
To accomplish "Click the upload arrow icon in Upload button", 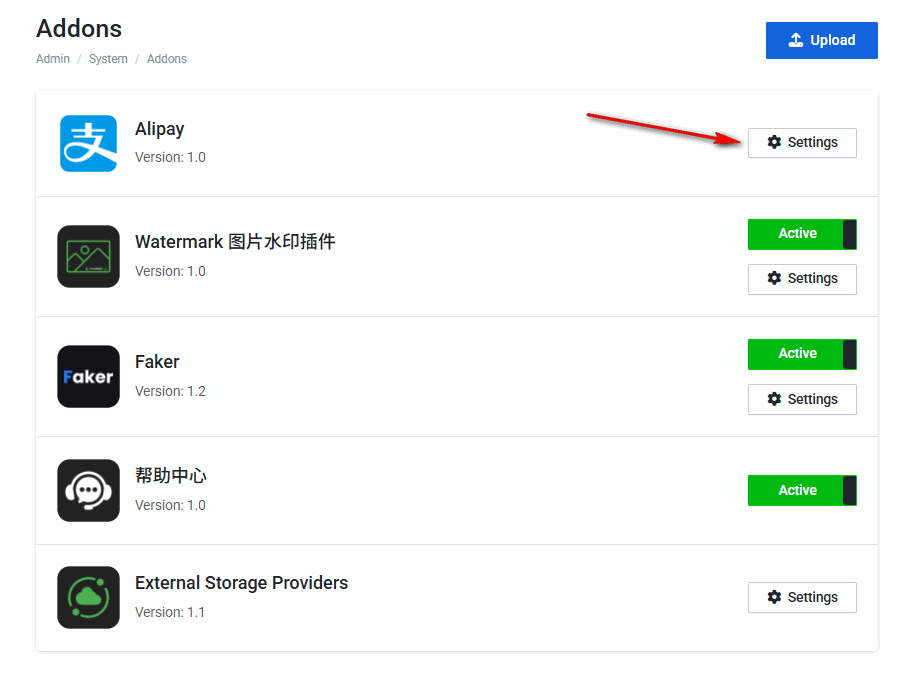I will tap(796, 40).
